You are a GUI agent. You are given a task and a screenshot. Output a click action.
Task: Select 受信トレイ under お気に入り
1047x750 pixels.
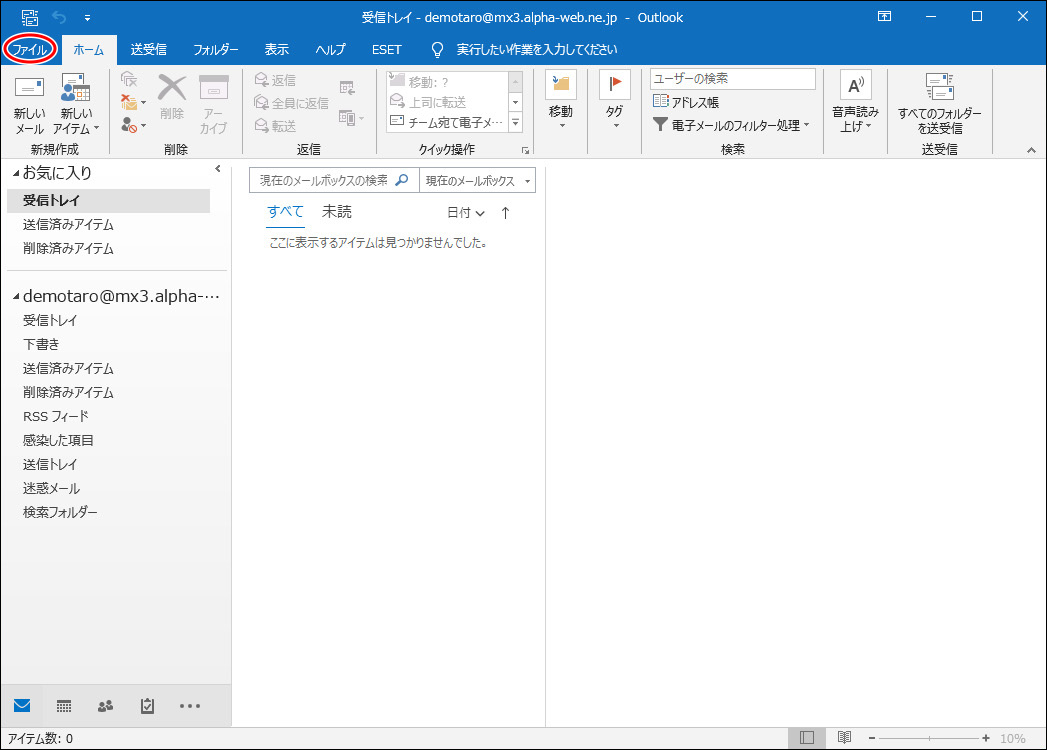click(108, 200)
